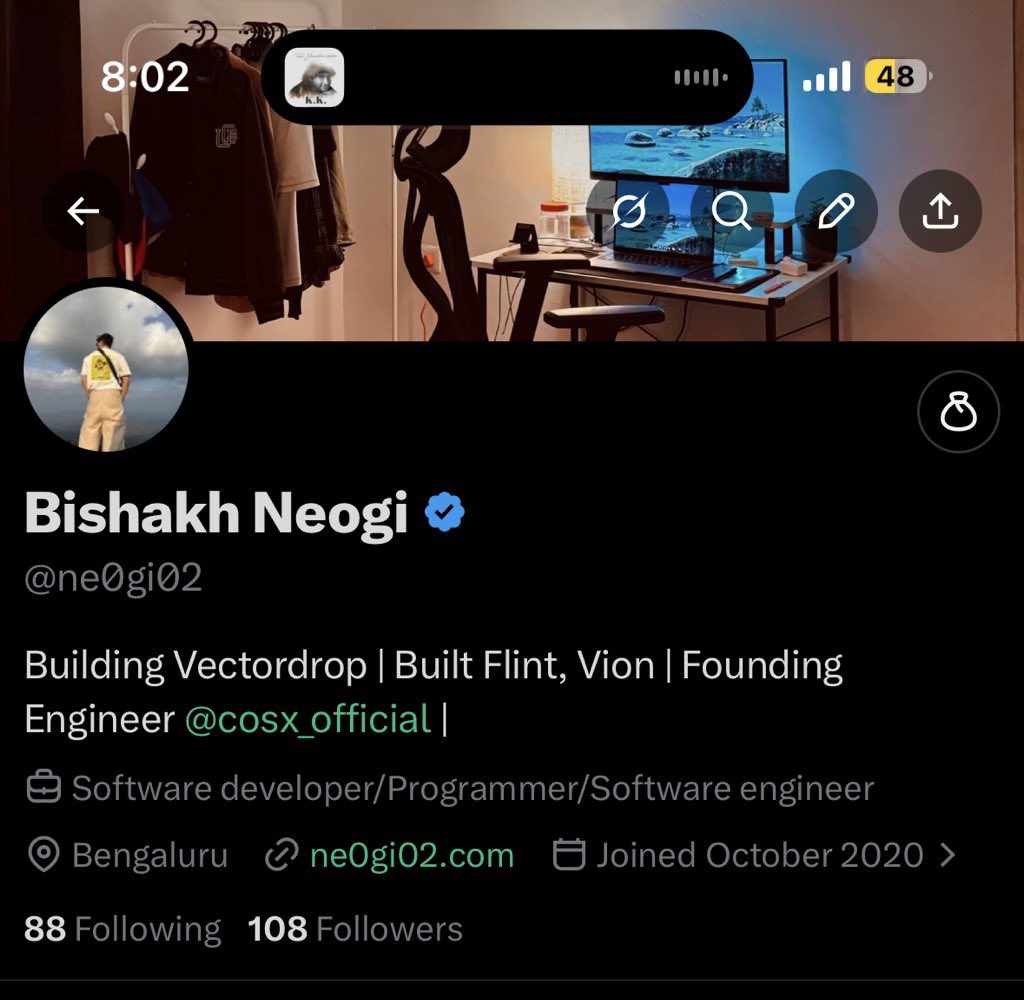1024x1000 pixels.
Task: Tap the location pin icon
Action: 44,854
